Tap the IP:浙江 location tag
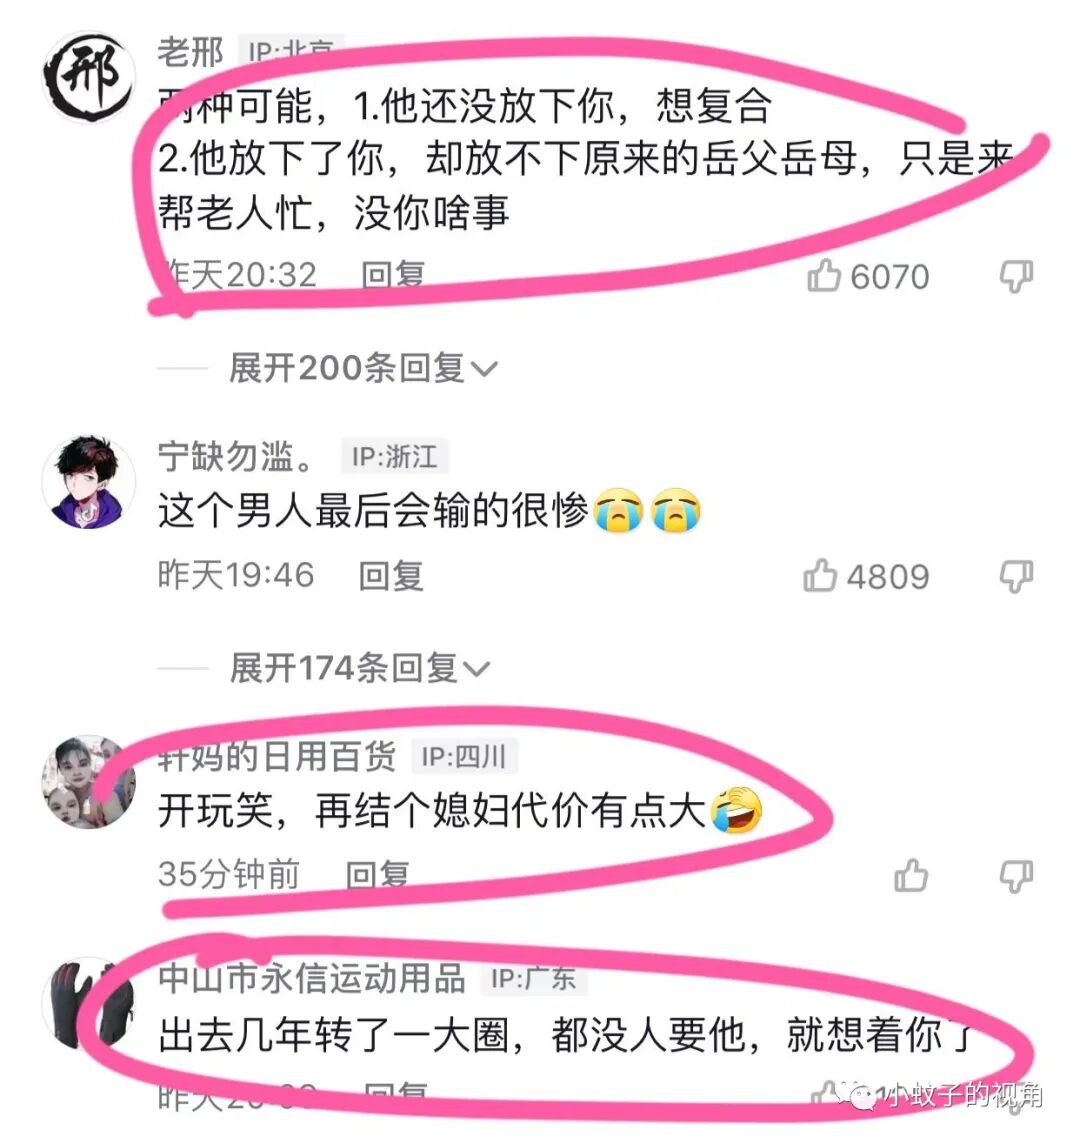 click(x=394, y=457)
